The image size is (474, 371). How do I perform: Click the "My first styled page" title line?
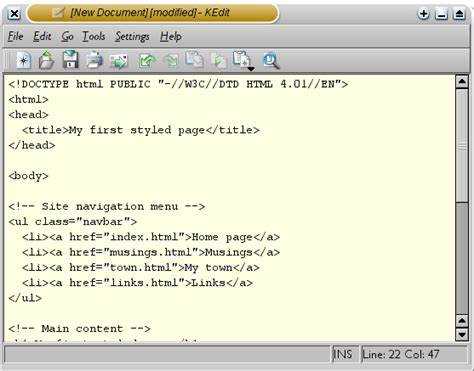[141, 130]
